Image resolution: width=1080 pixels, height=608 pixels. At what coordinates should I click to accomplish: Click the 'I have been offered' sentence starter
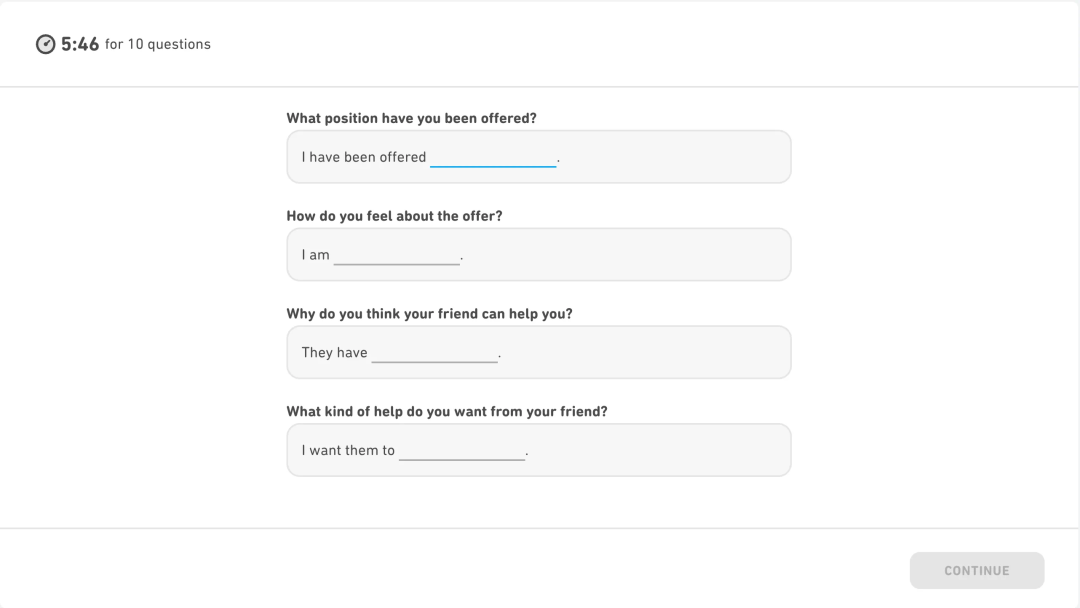[364, 157]
